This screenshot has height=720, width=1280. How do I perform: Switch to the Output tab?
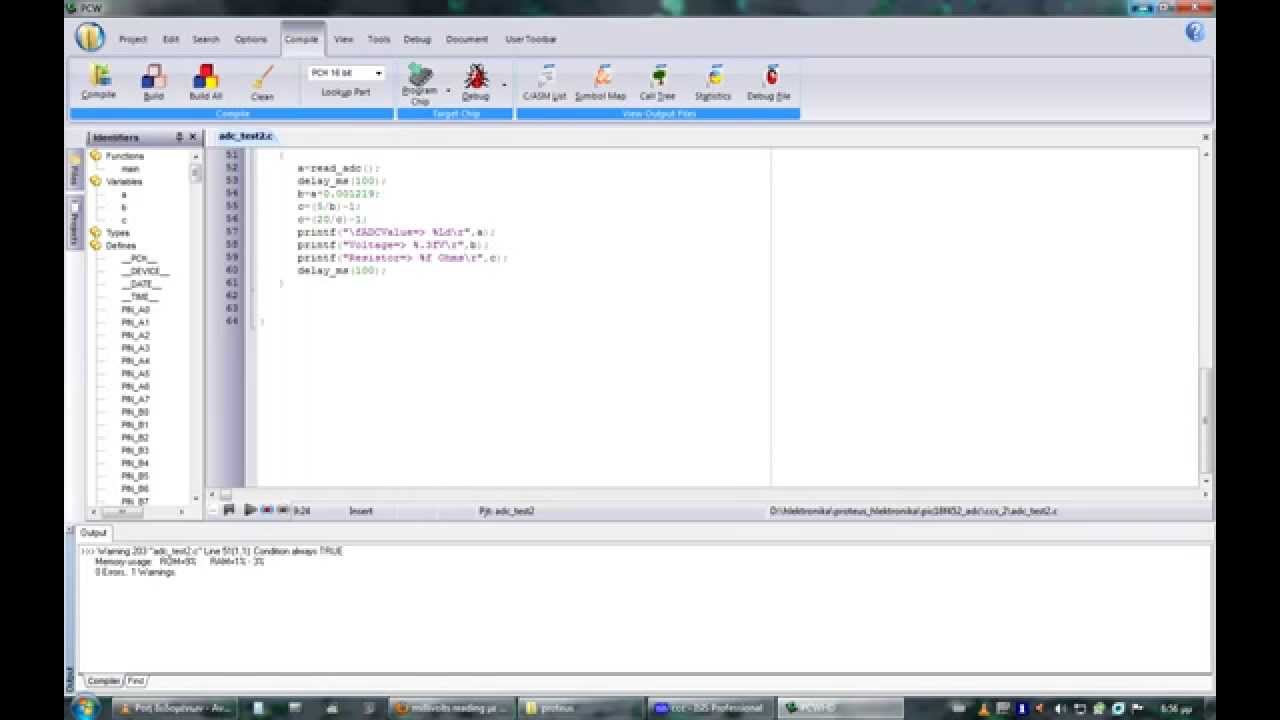[94, 533]
